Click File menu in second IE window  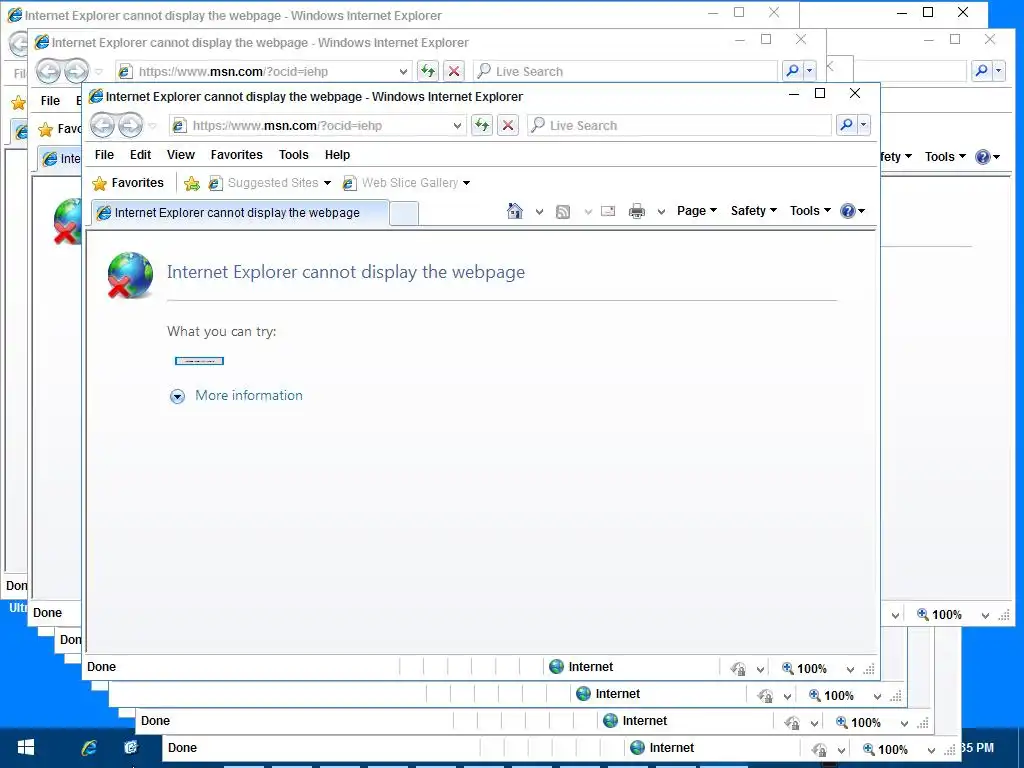point(50,101)
